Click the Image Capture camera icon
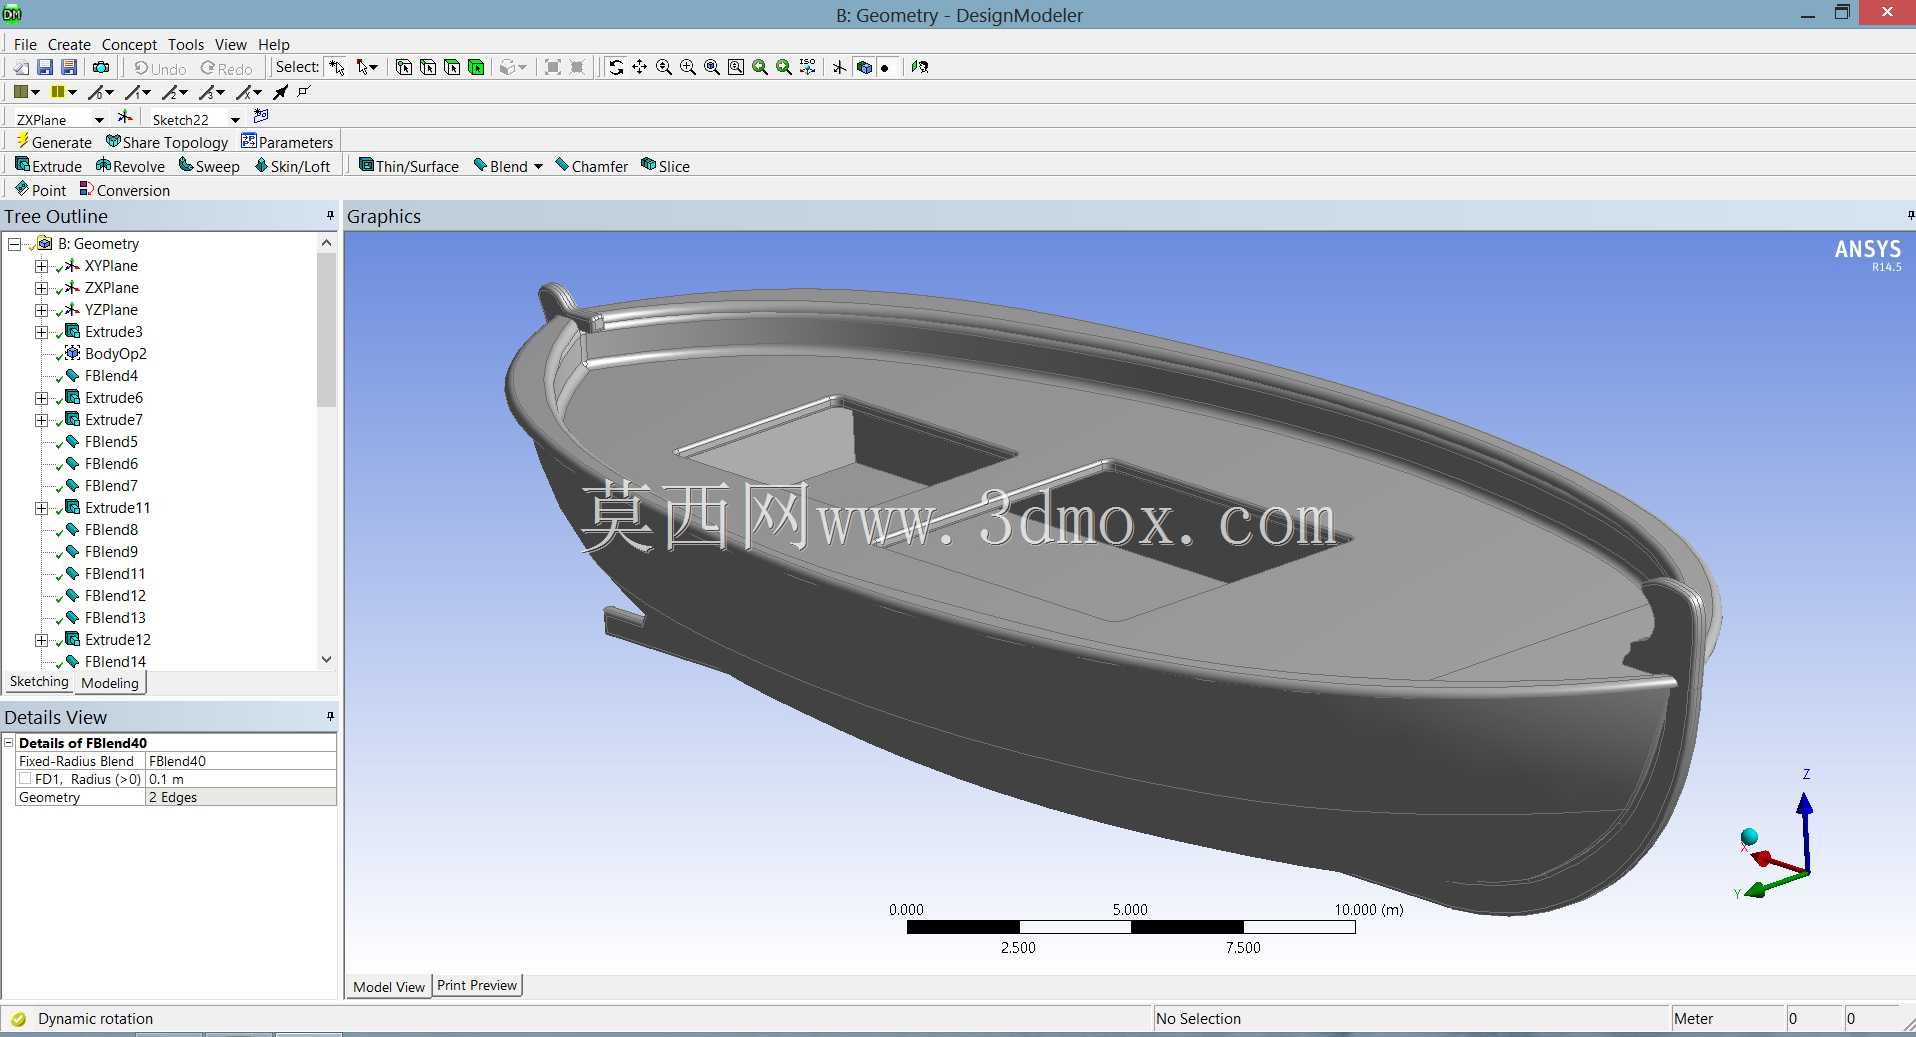The height and width of the screenshot is (1037, 1916). tap(101, 67)
